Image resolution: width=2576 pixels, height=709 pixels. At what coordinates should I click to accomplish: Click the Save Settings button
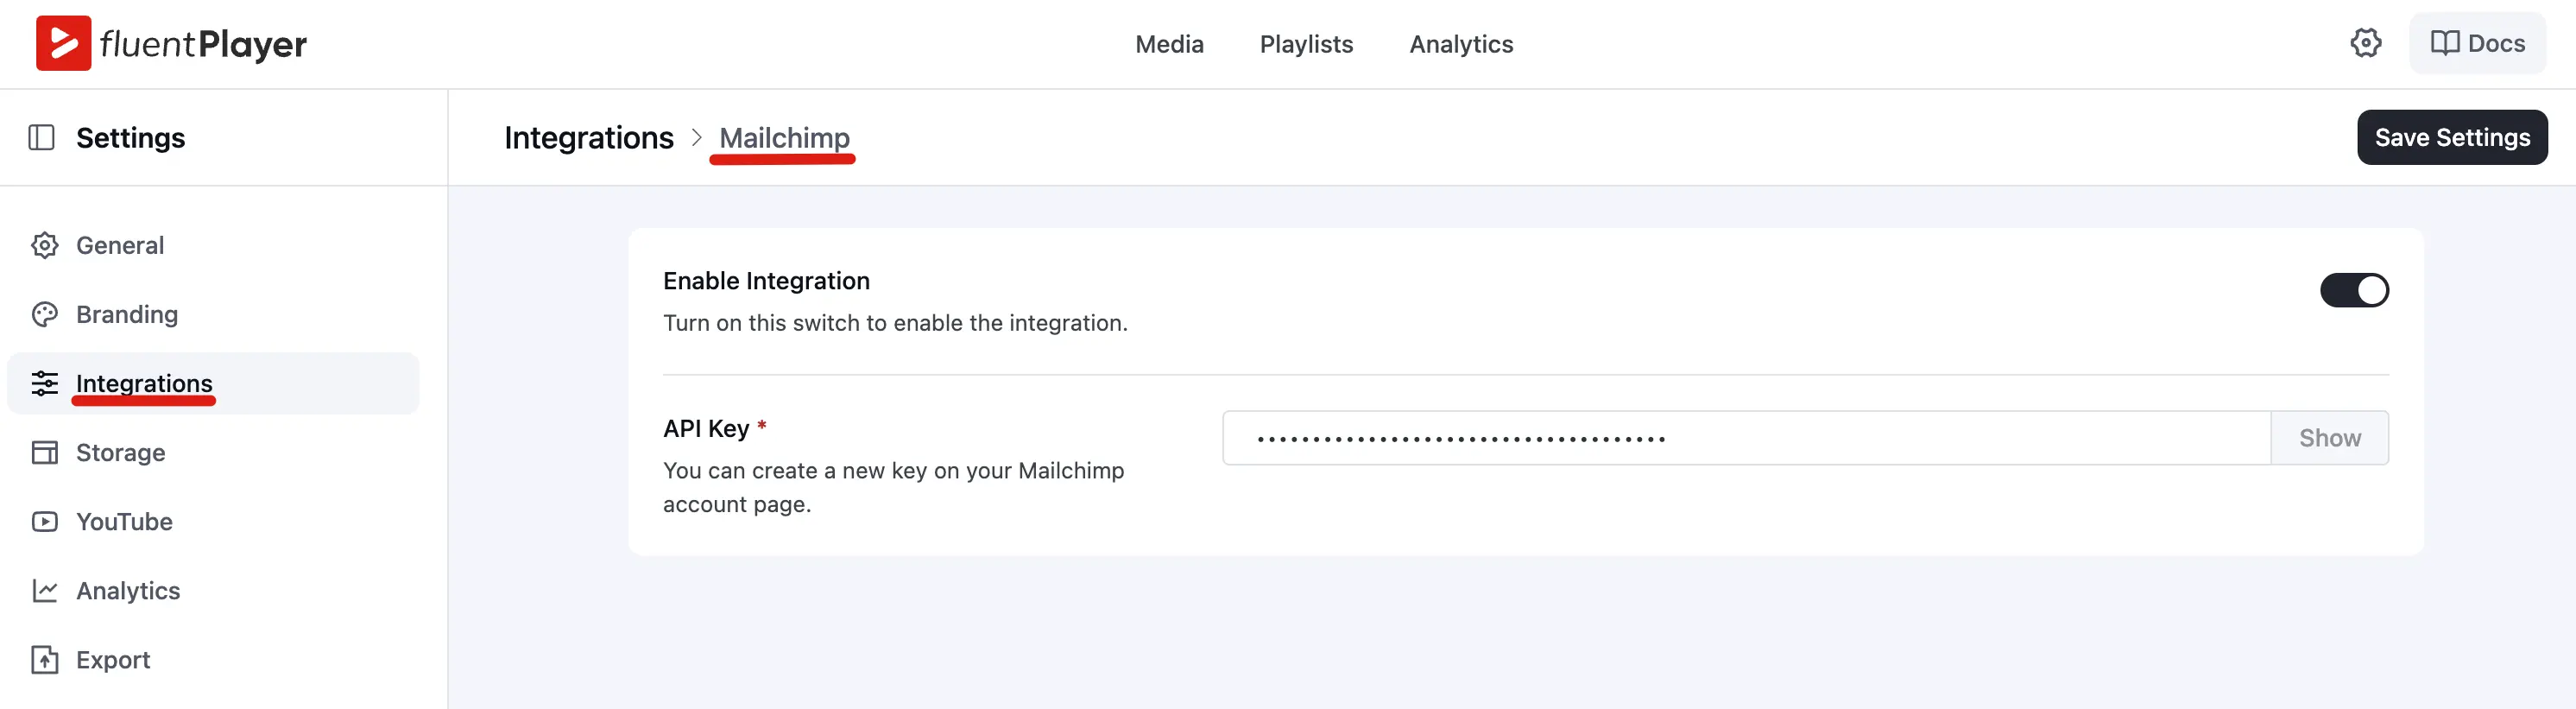point(2452,137)
